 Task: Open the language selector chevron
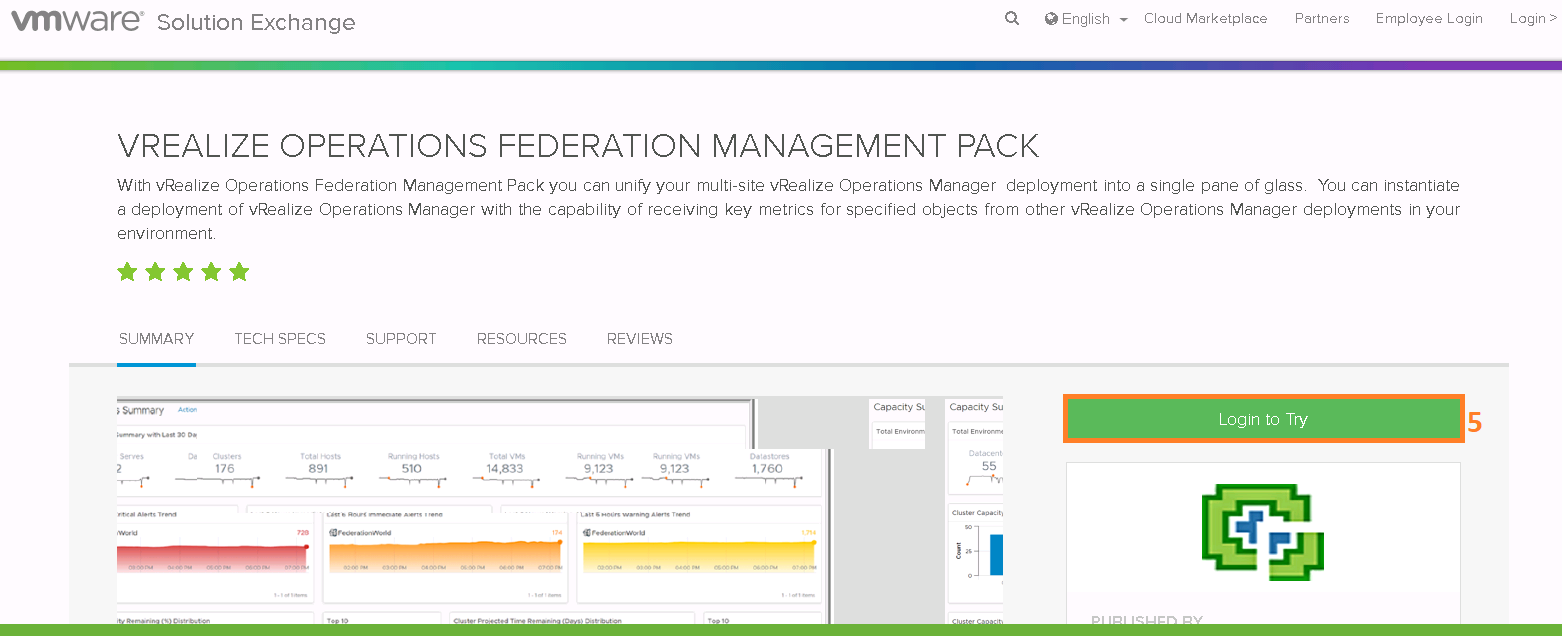[1124, 19]
